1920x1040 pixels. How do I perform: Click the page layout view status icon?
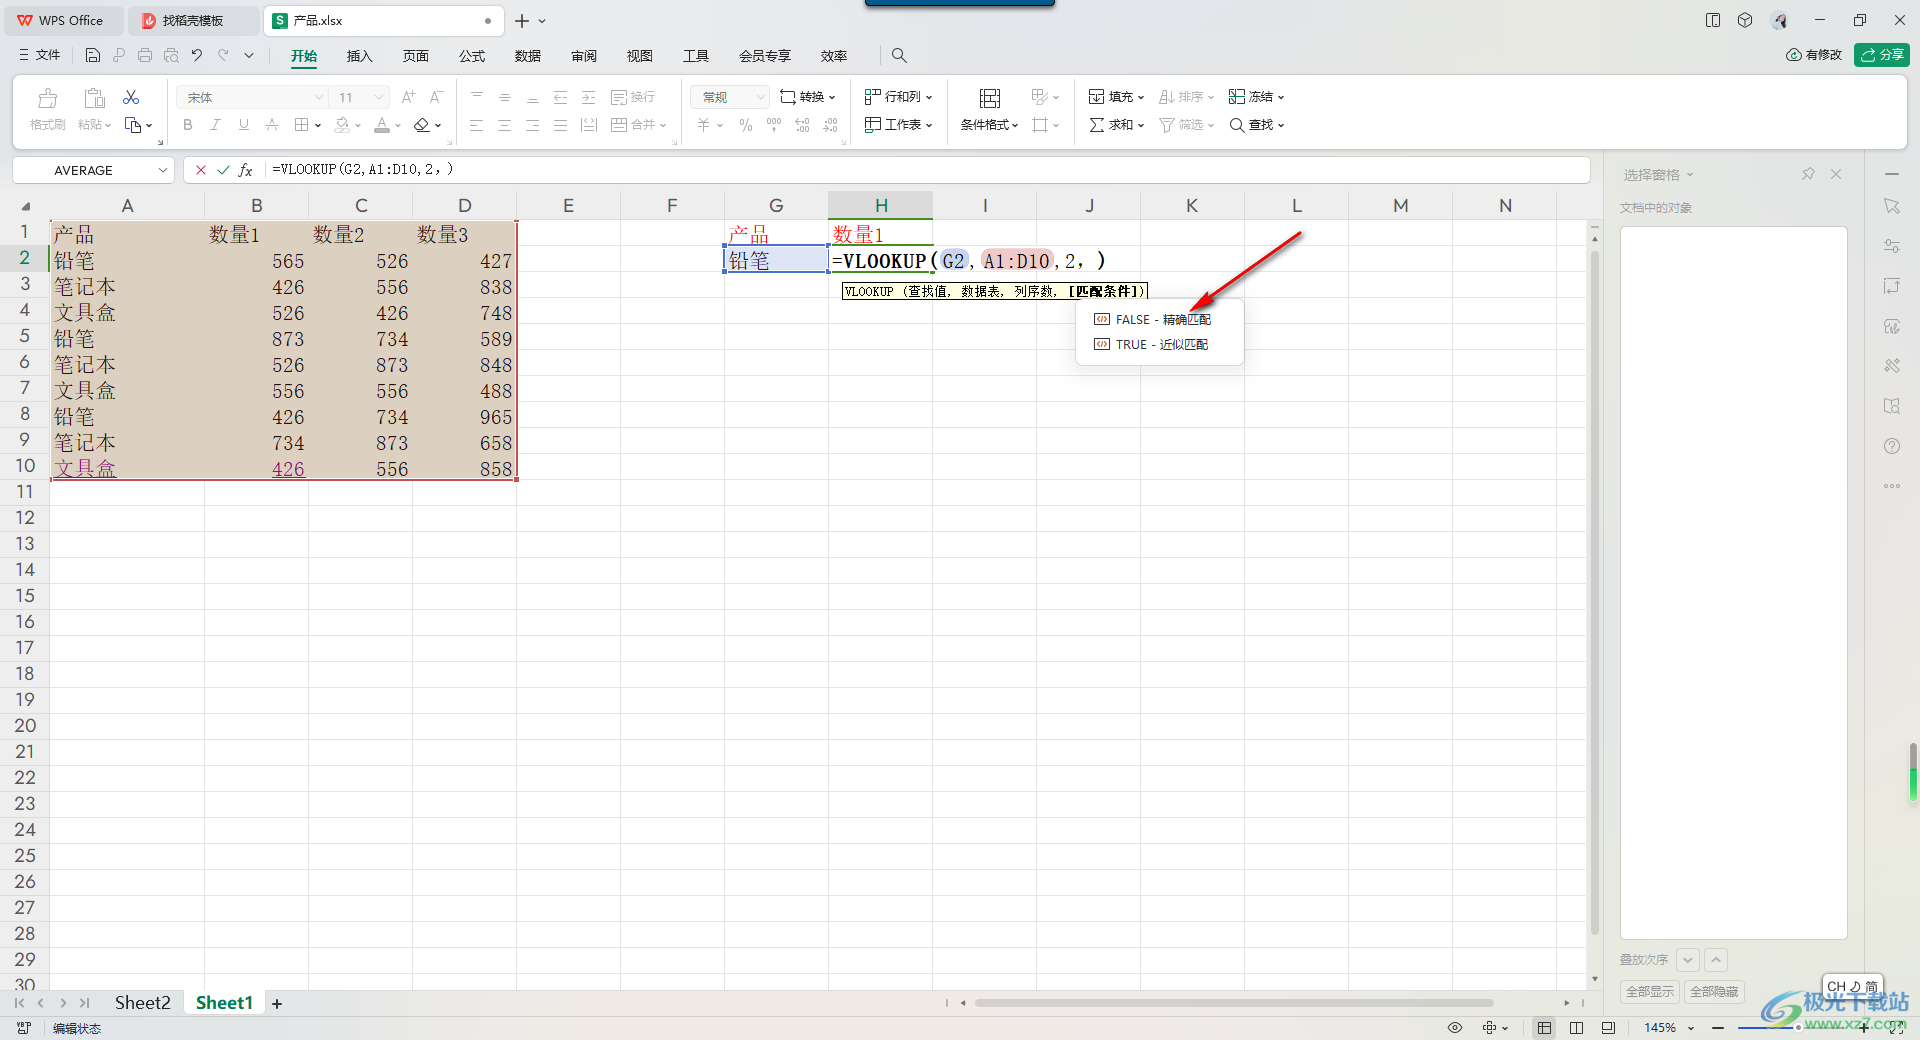pyautogui.click(x=1577, y=1028)
